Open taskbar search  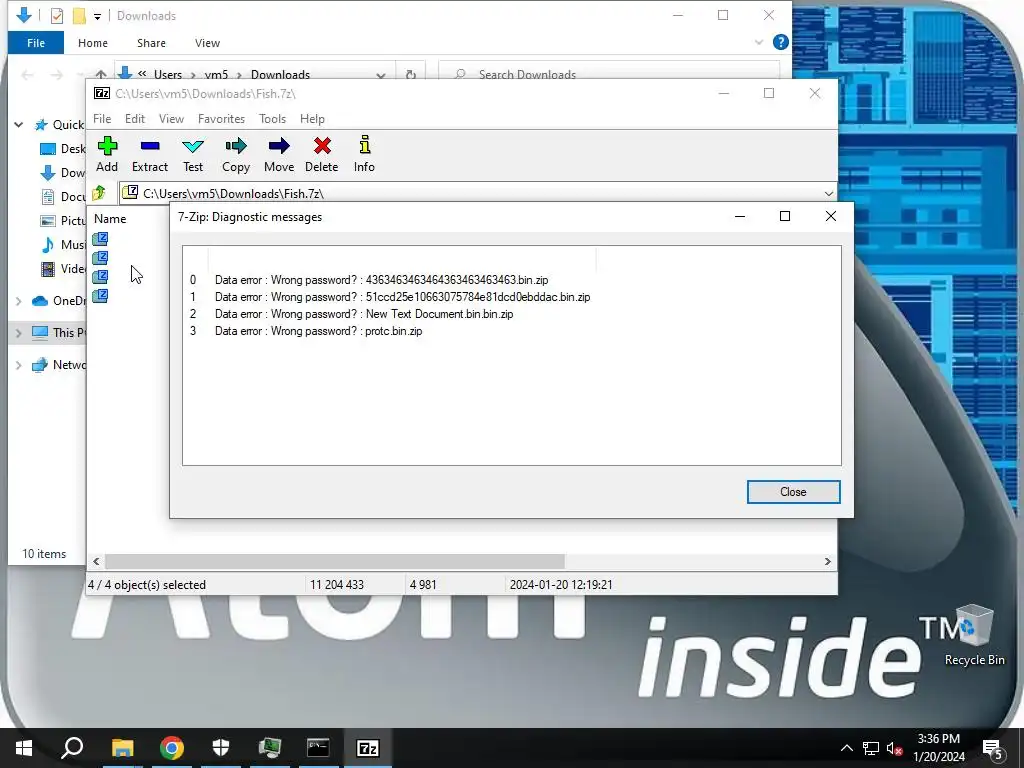tap(72, 748)
